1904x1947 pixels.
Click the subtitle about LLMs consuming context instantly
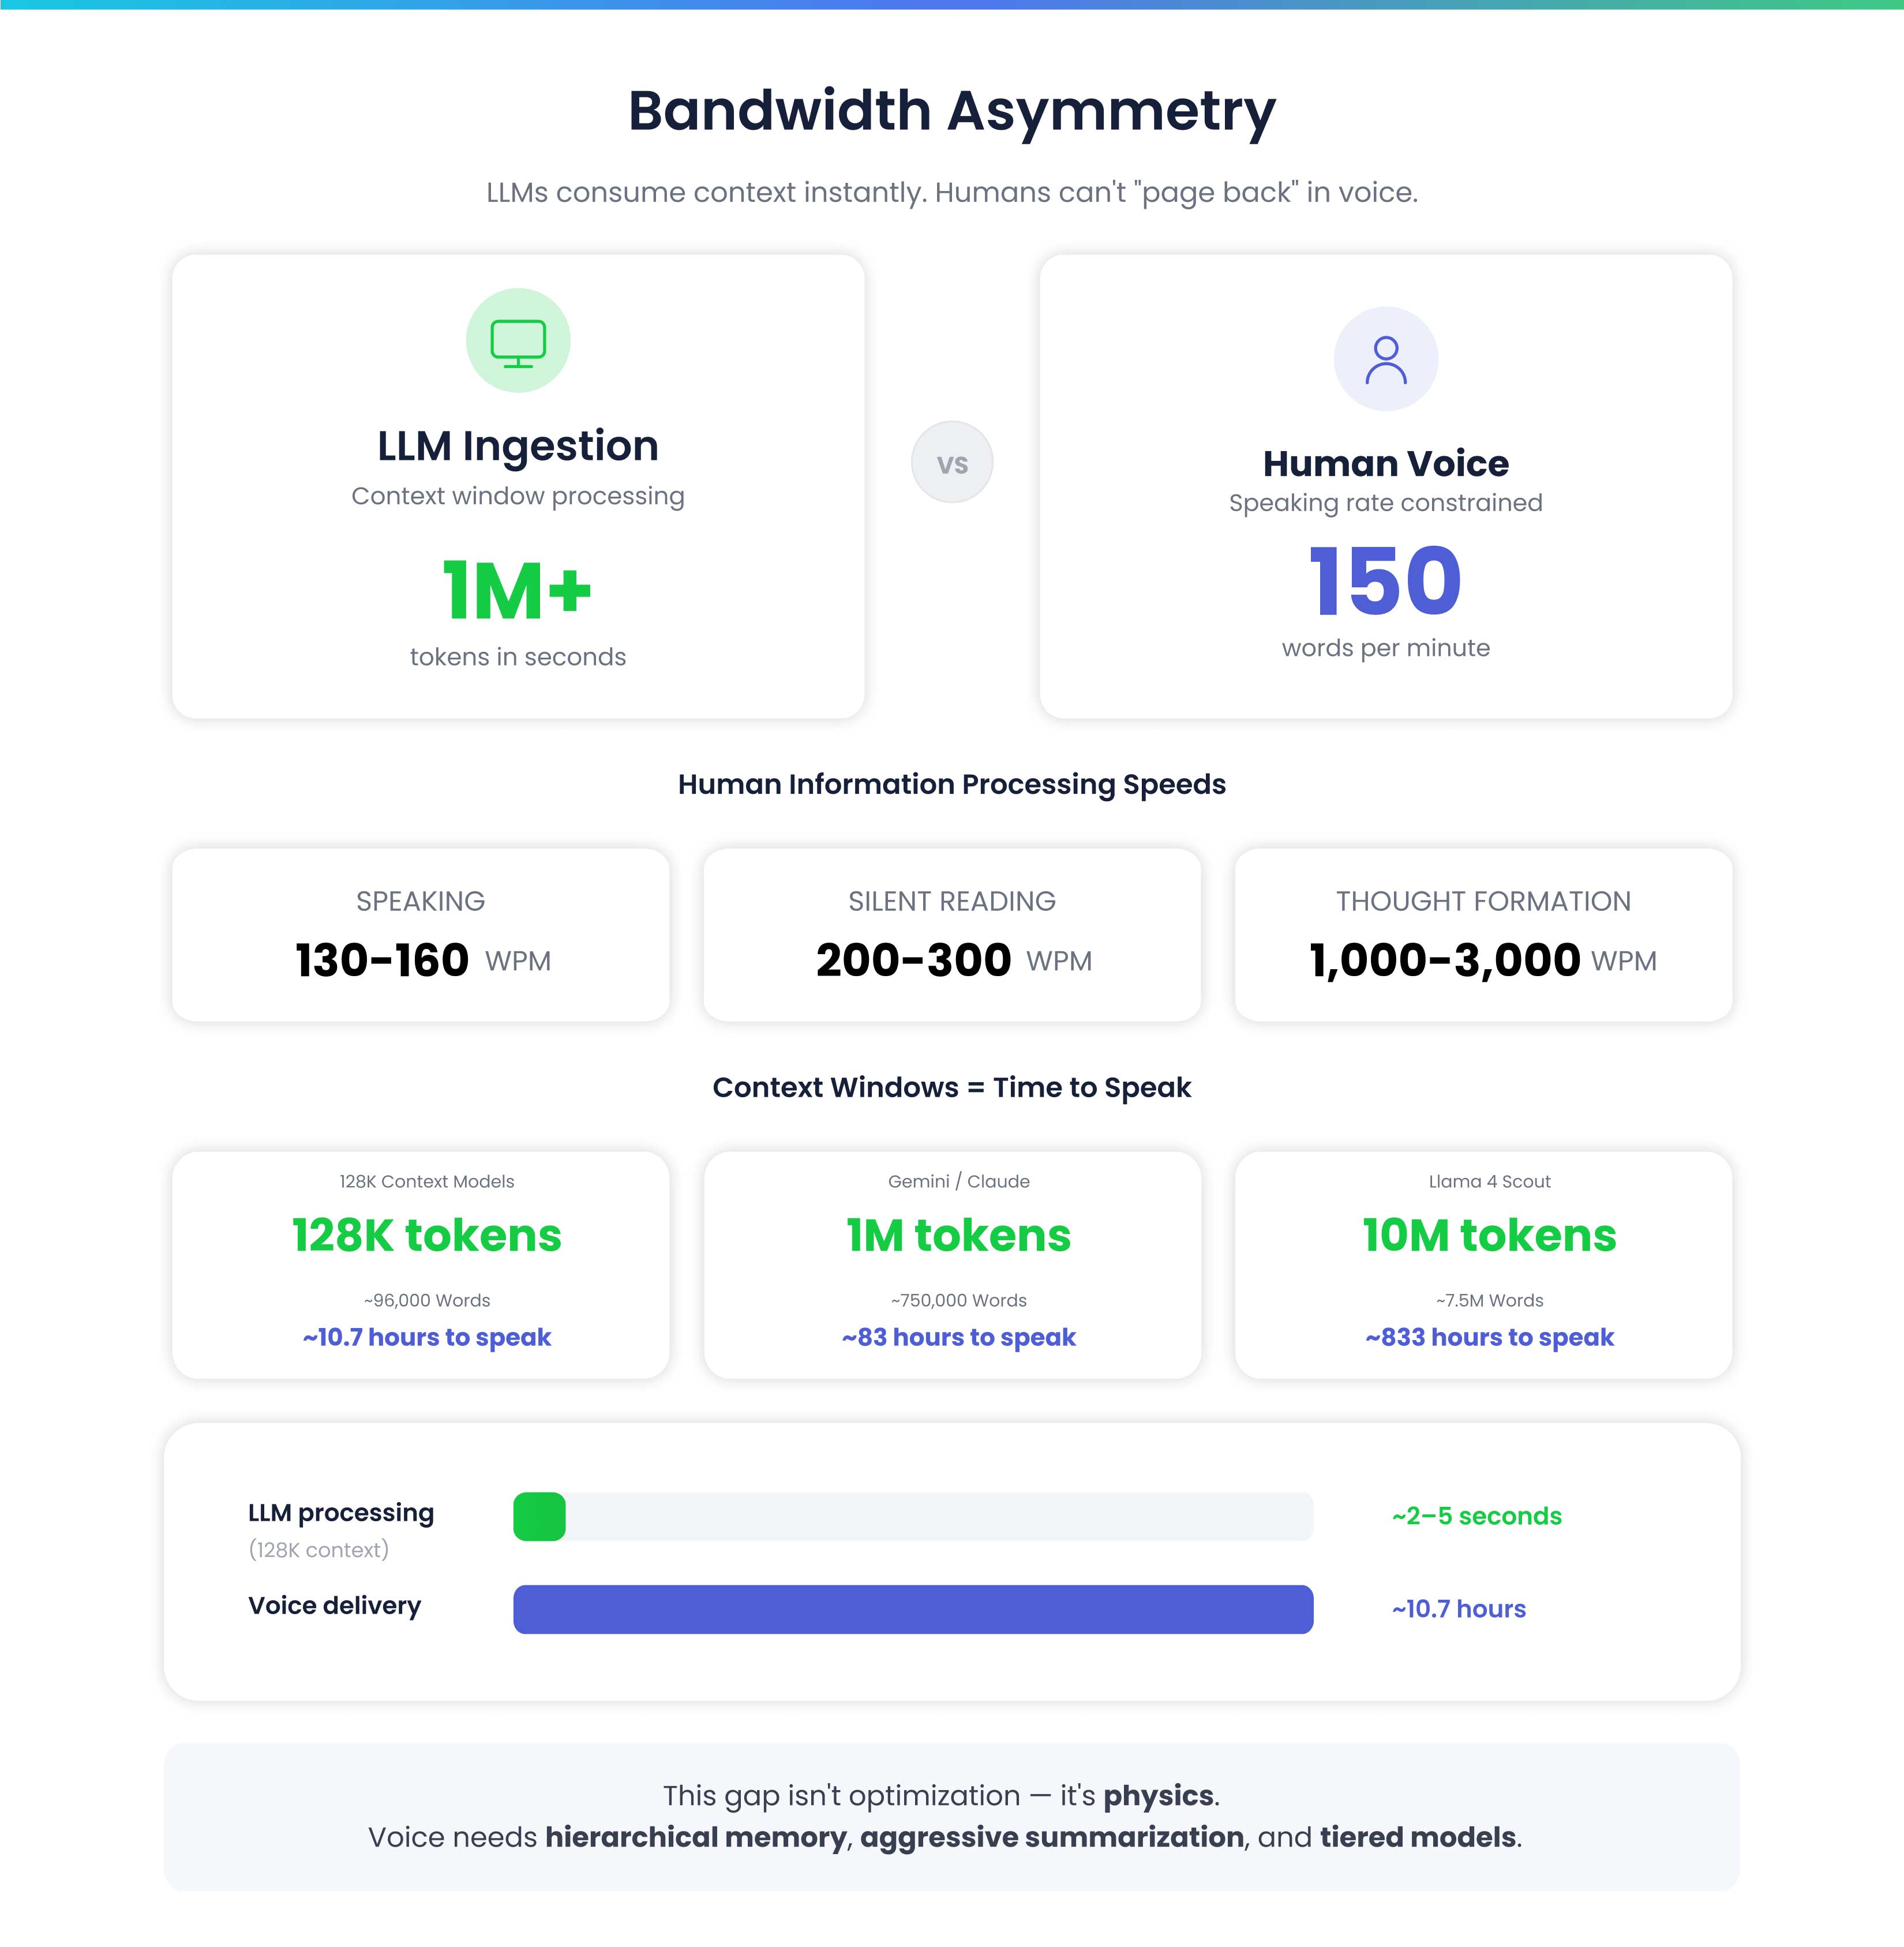(x=952, y=192)
